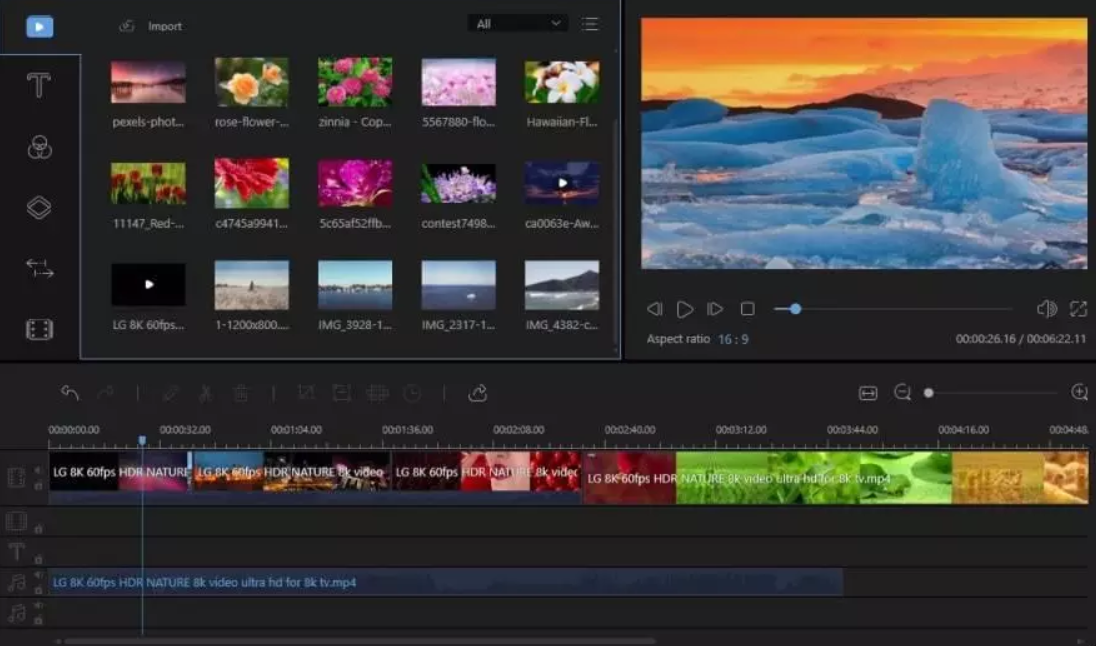Split the clip with the scissors tool

pyautogui.click(x=206, y=393)
